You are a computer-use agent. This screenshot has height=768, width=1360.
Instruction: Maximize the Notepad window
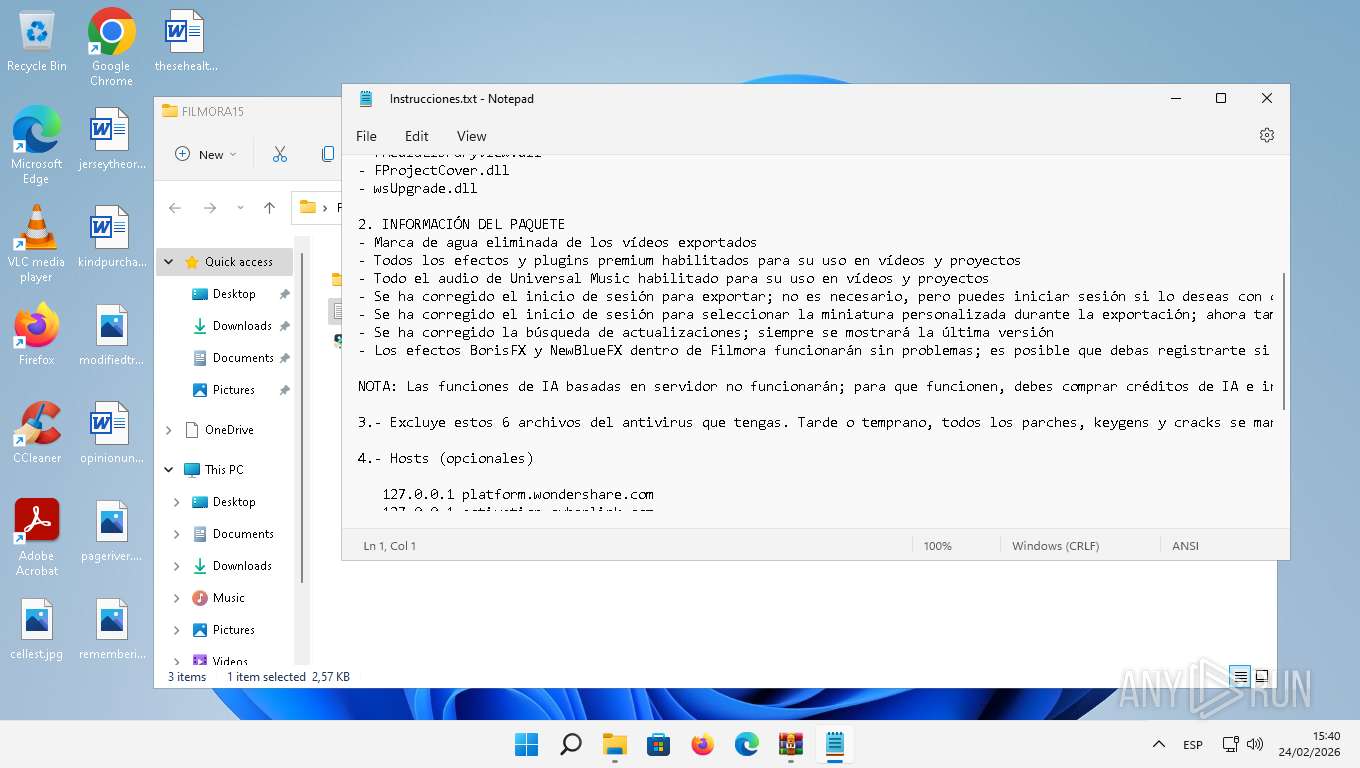click(1221, 98)
